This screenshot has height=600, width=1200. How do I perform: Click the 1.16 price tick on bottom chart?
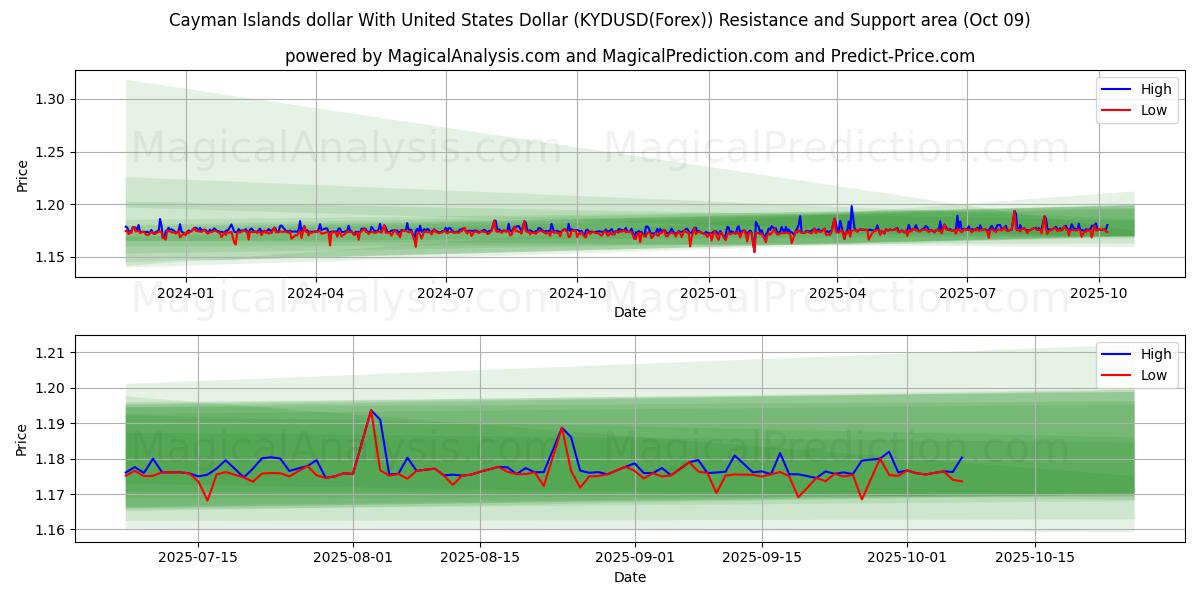pos(50,530)
